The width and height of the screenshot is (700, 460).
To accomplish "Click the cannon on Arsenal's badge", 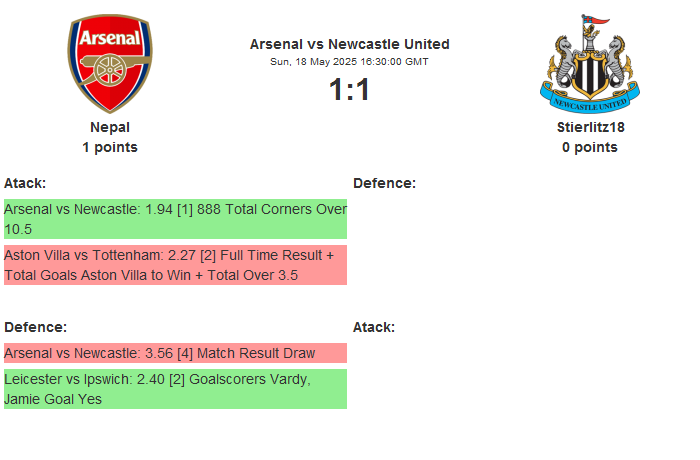I will [x=110, y=74].
